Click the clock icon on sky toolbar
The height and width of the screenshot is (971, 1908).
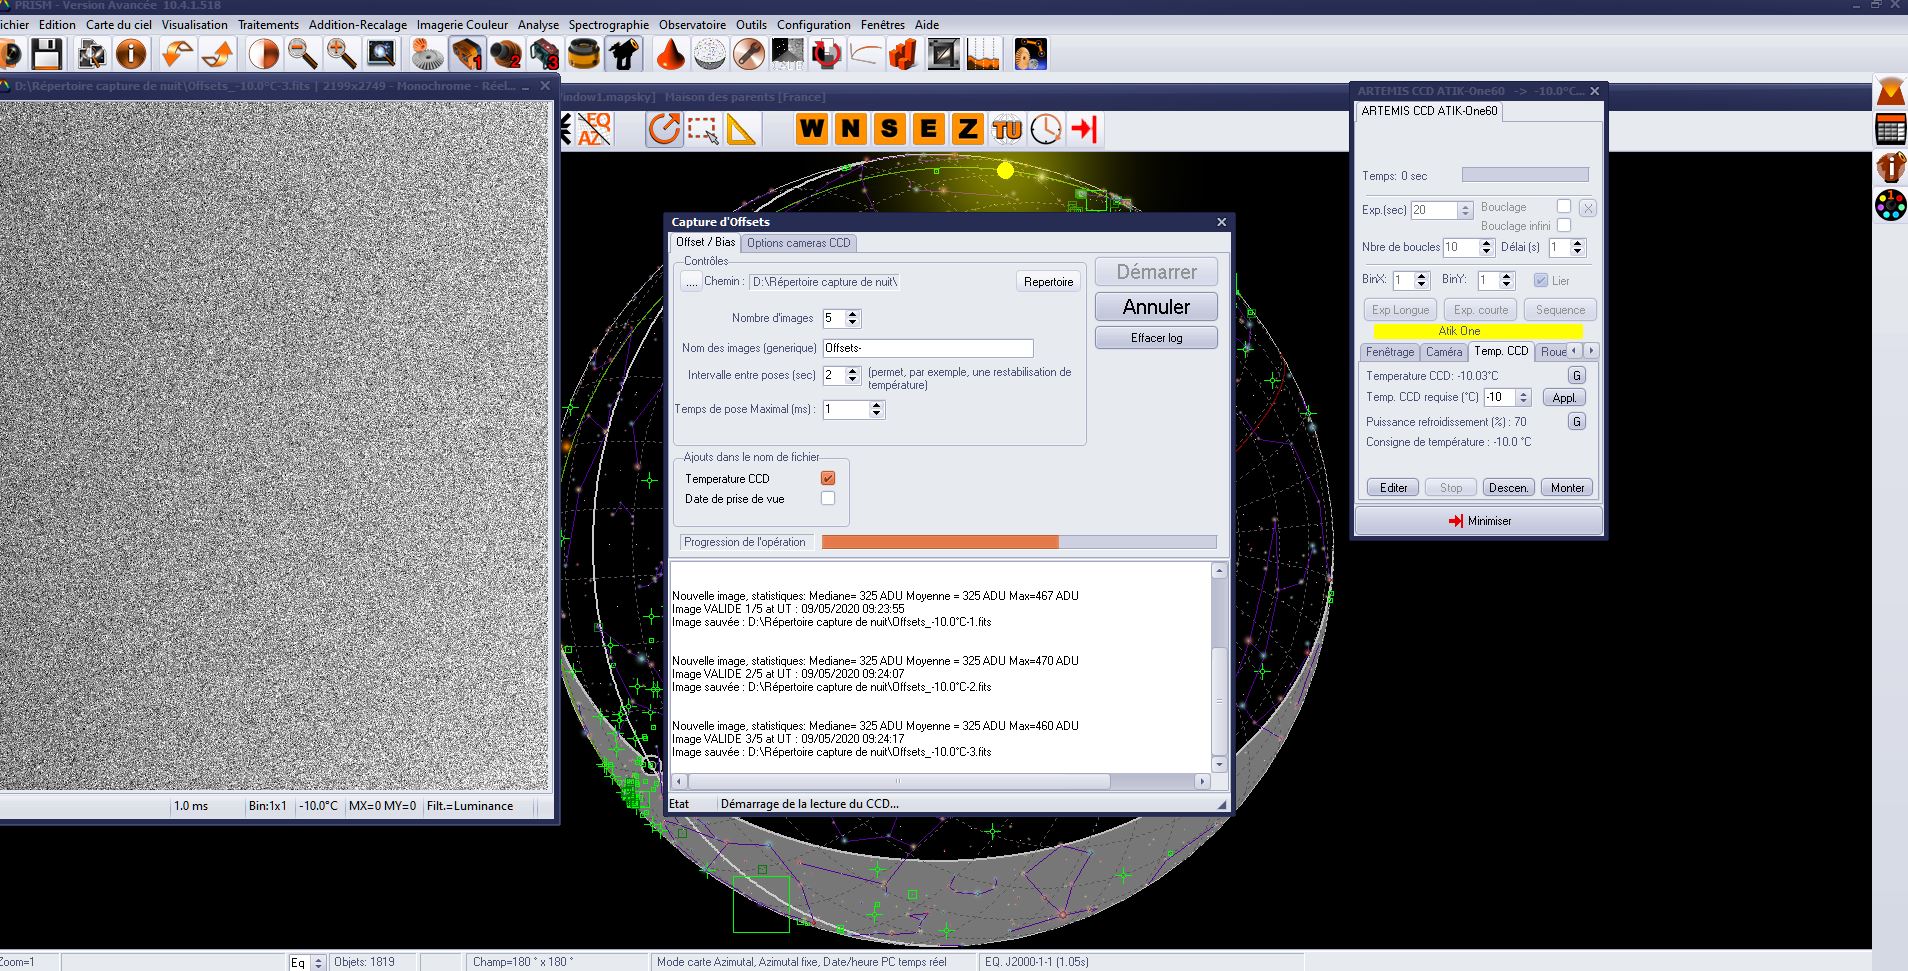pos(1045,129)
